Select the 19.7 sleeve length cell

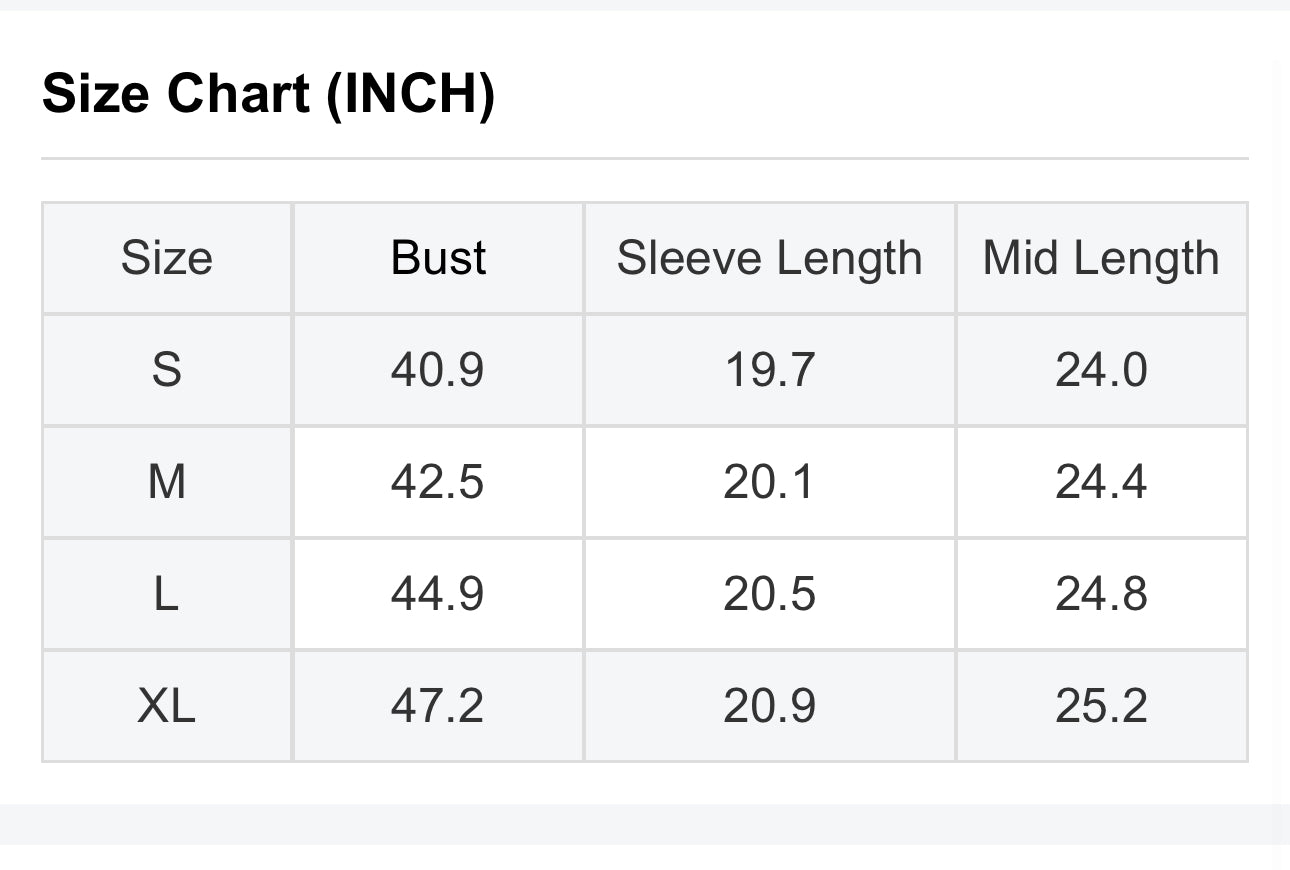pos(769,370)
